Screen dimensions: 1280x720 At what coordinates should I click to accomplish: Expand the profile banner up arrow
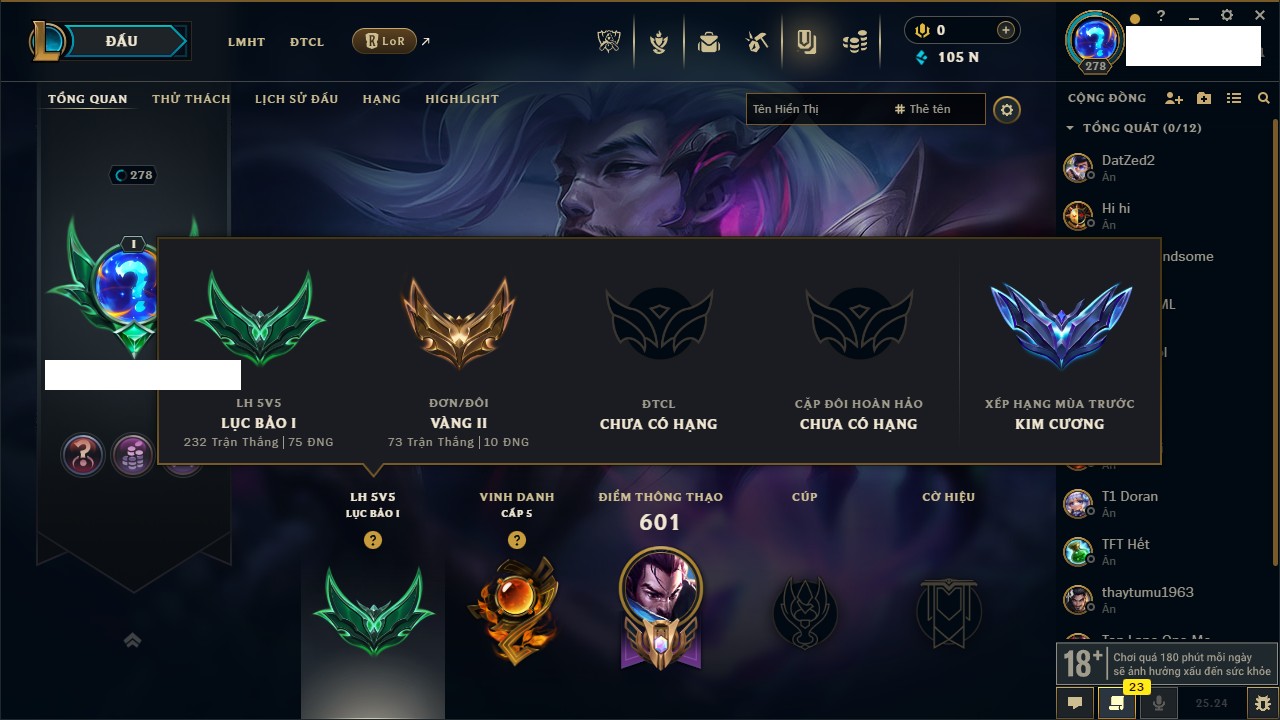[x=132, y=640]
